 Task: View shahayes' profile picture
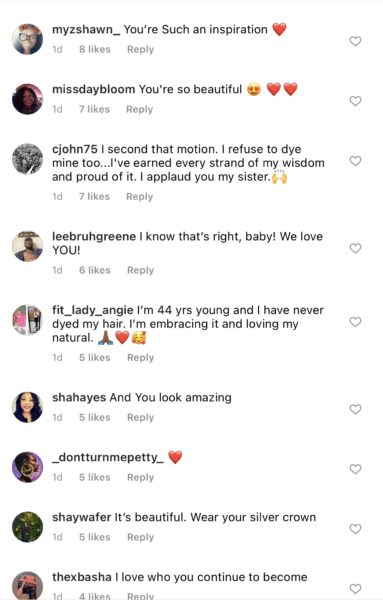27,407
